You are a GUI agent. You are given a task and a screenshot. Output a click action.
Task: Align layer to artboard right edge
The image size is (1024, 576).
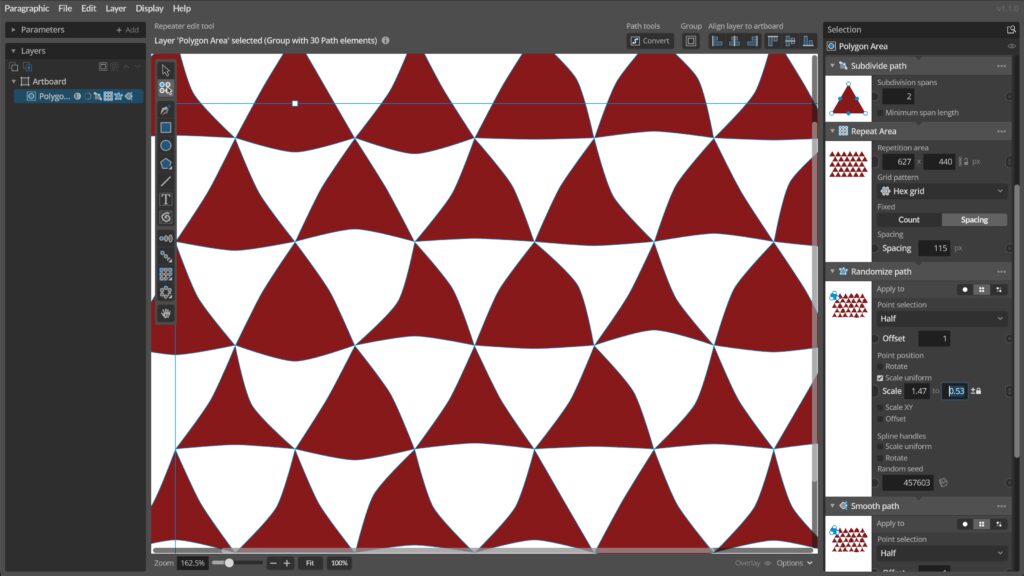coord(753,41)
